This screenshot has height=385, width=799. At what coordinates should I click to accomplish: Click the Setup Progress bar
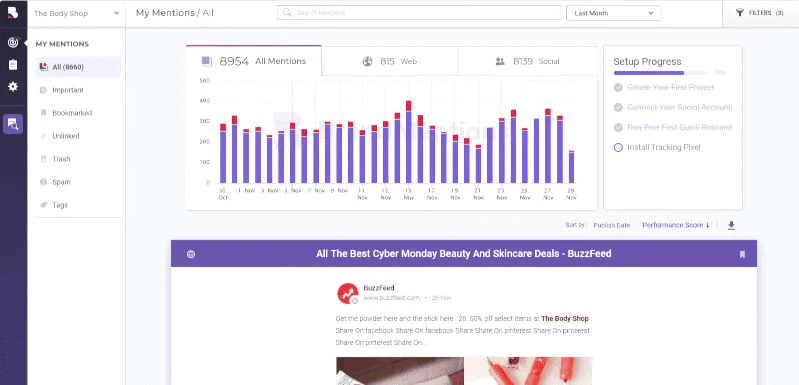(x=660, y=73)
